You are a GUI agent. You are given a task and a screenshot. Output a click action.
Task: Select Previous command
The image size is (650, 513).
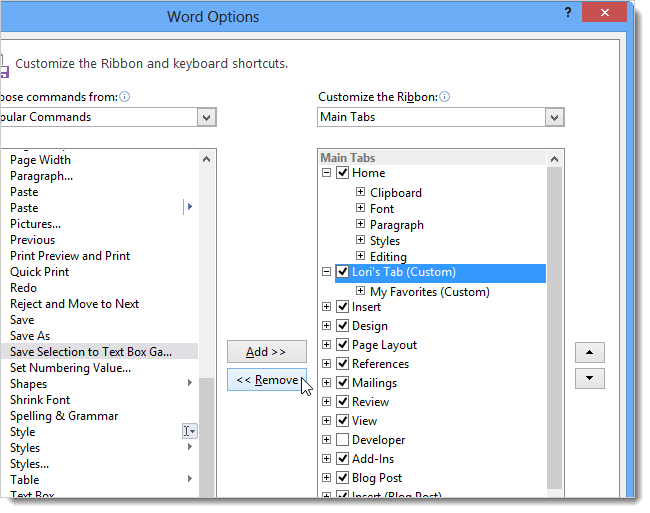coord(32,240)
